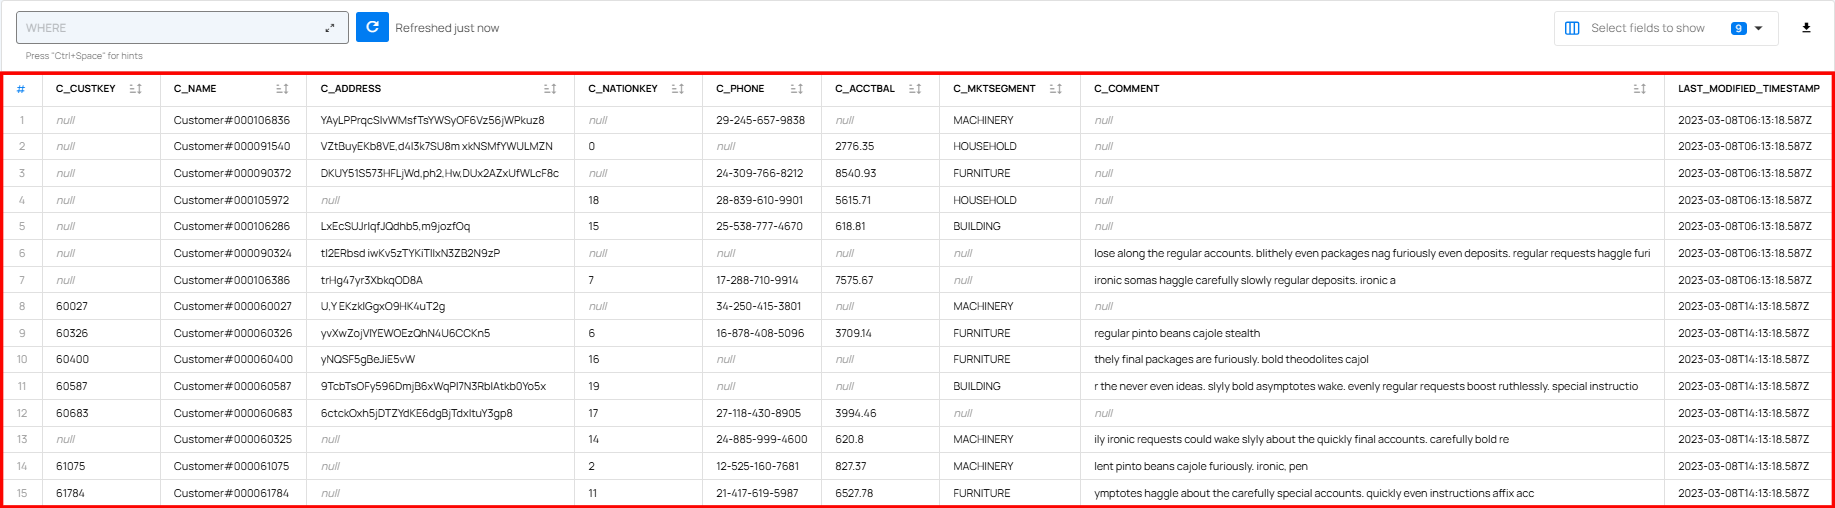The image size is (1835, 508).
Task: Sort by C_MKTSEGMENT column
Action: 1056,89
